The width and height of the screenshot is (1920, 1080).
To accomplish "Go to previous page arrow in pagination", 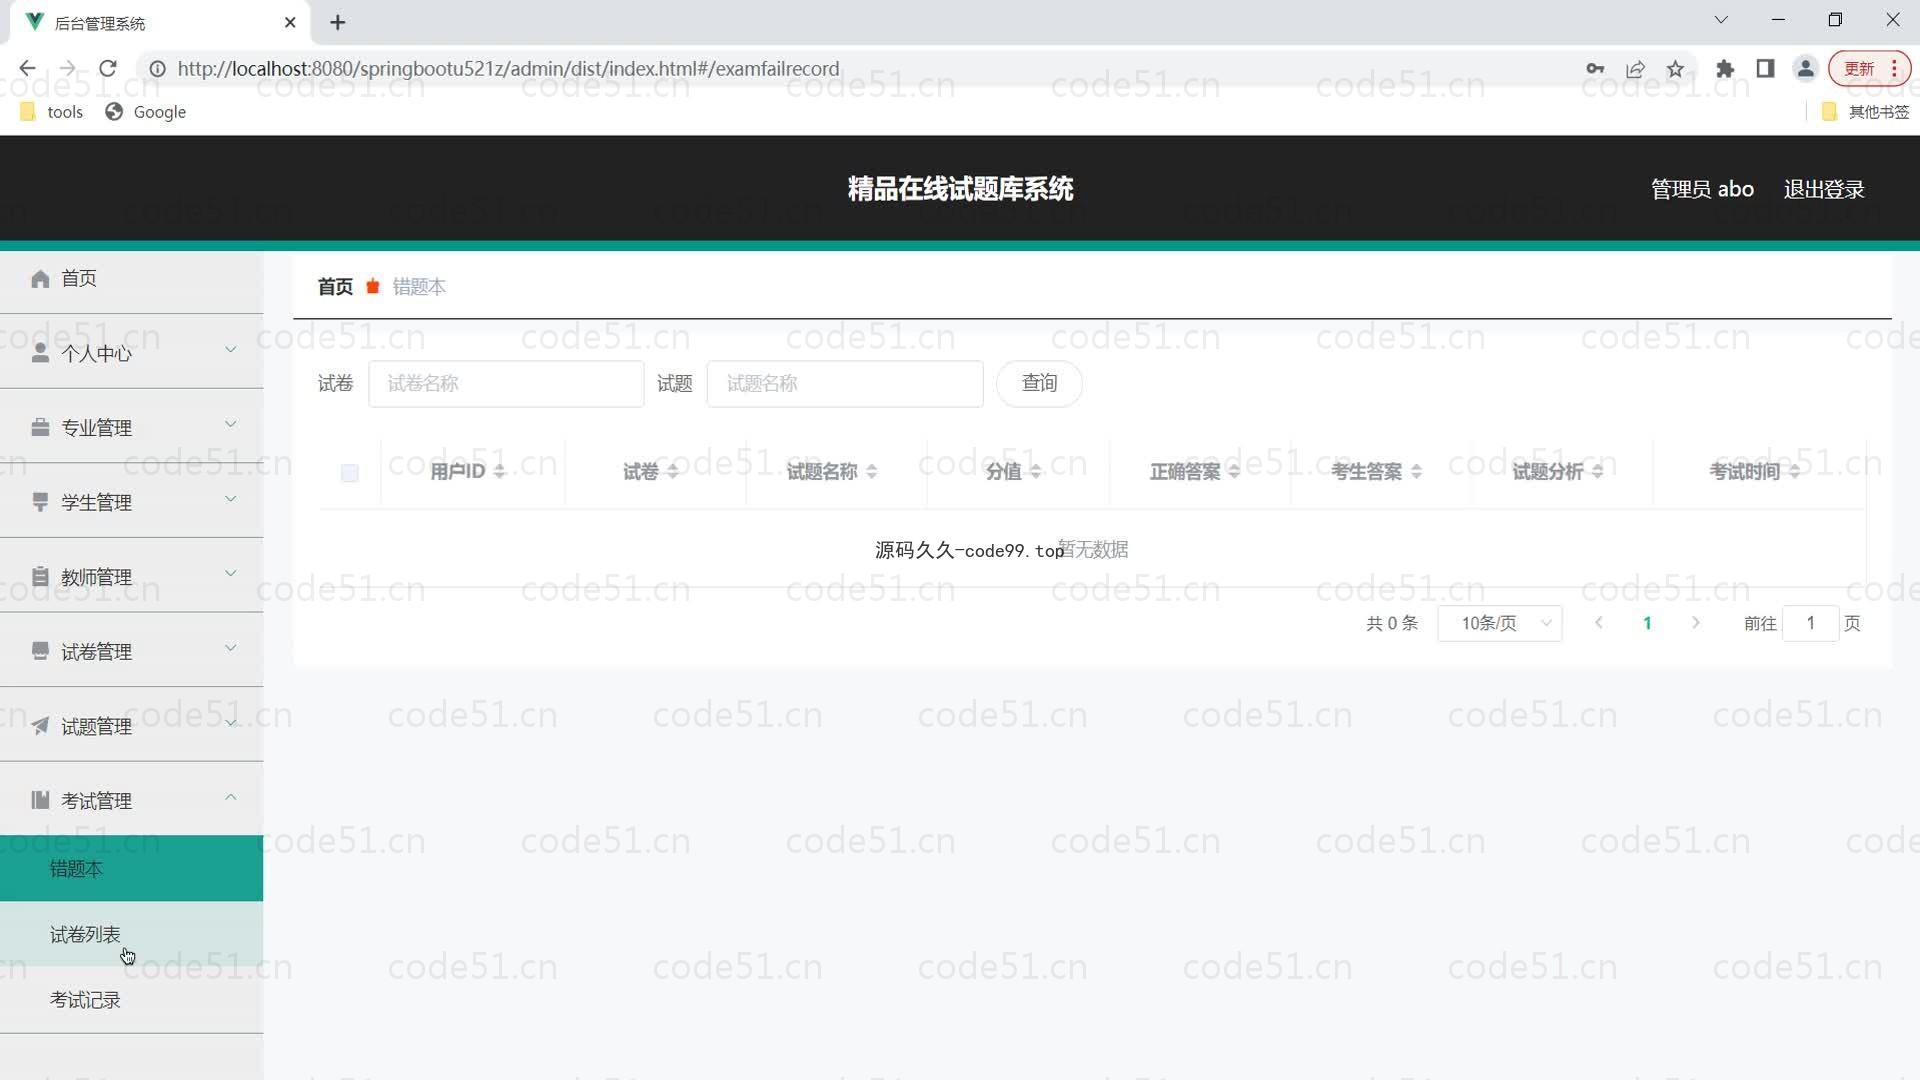I will (1599, 623).
